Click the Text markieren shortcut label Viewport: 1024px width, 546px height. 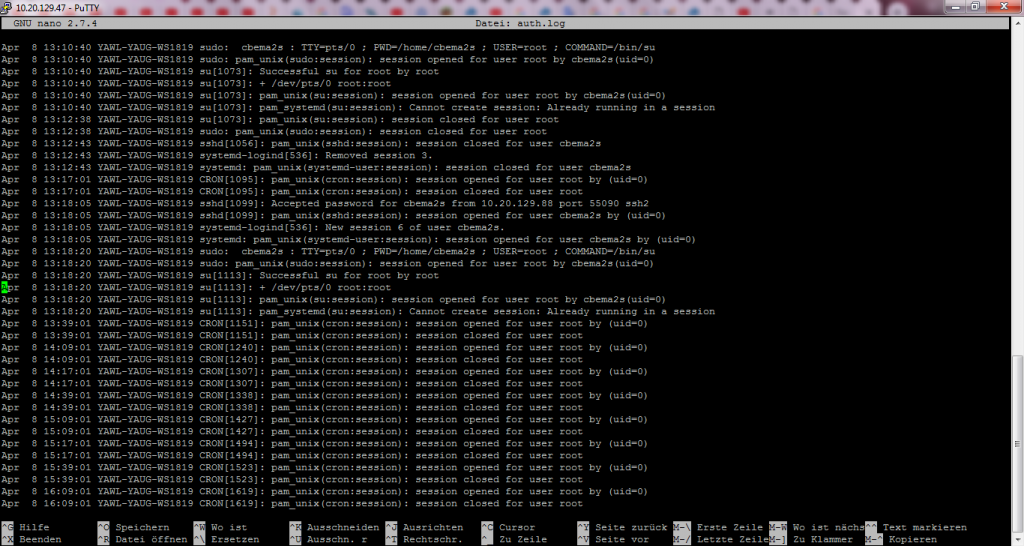[925, 527]
